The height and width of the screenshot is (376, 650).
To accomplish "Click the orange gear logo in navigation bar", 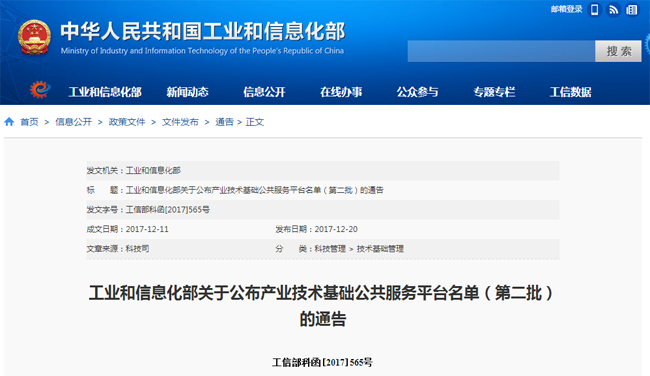I will (x=40, y=90).
